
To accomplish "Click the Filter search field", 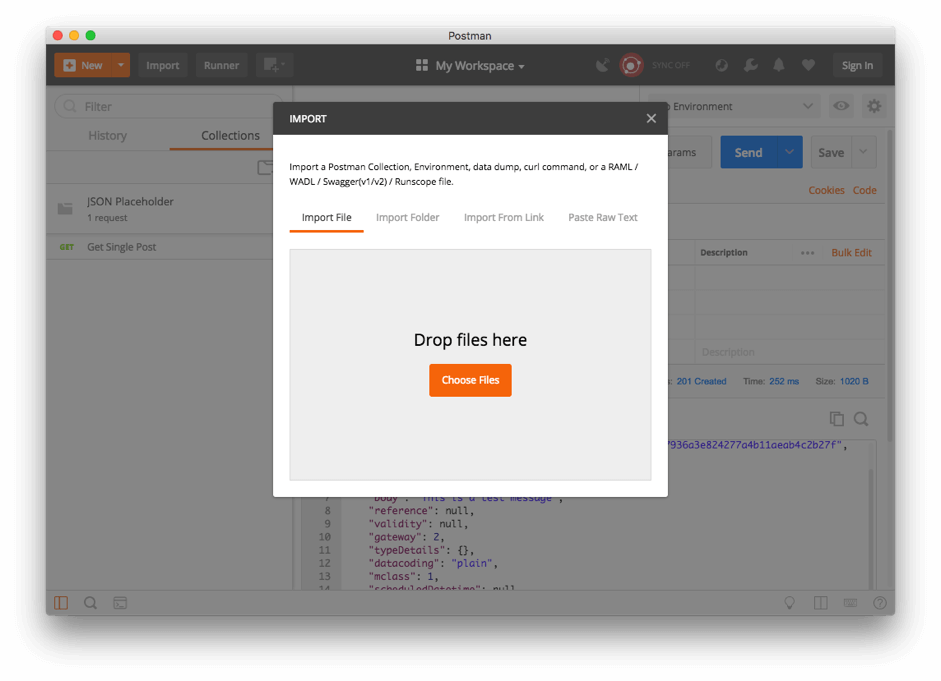I will pyautogui.click(x=168, y=106).
